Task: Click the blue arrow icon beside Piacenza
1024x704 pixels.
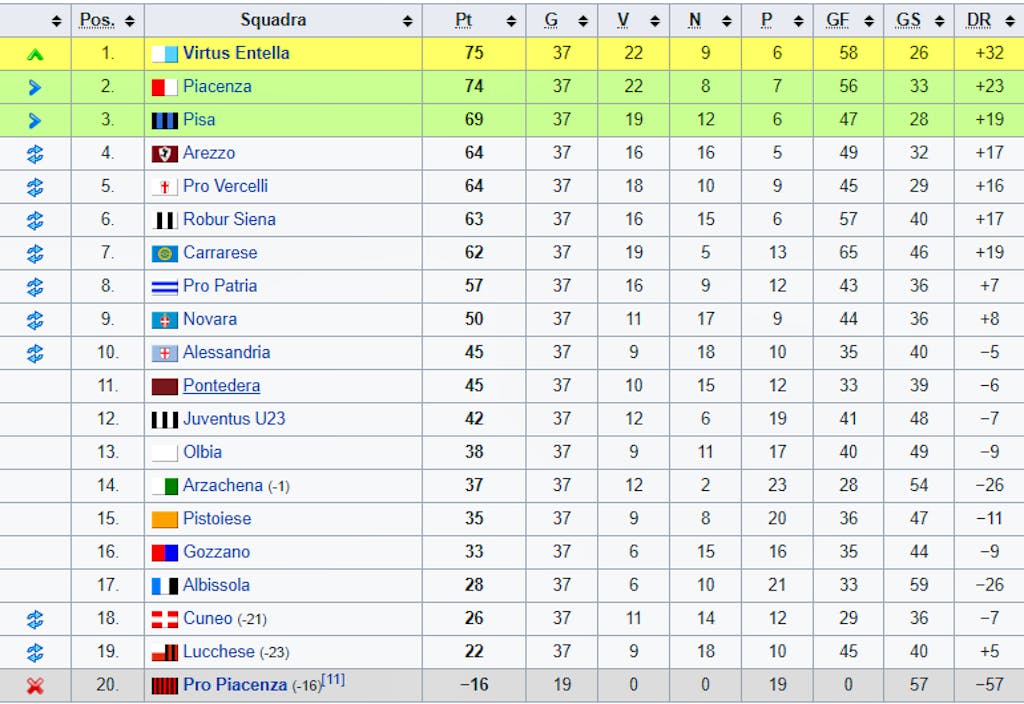Action: (35, 88)
